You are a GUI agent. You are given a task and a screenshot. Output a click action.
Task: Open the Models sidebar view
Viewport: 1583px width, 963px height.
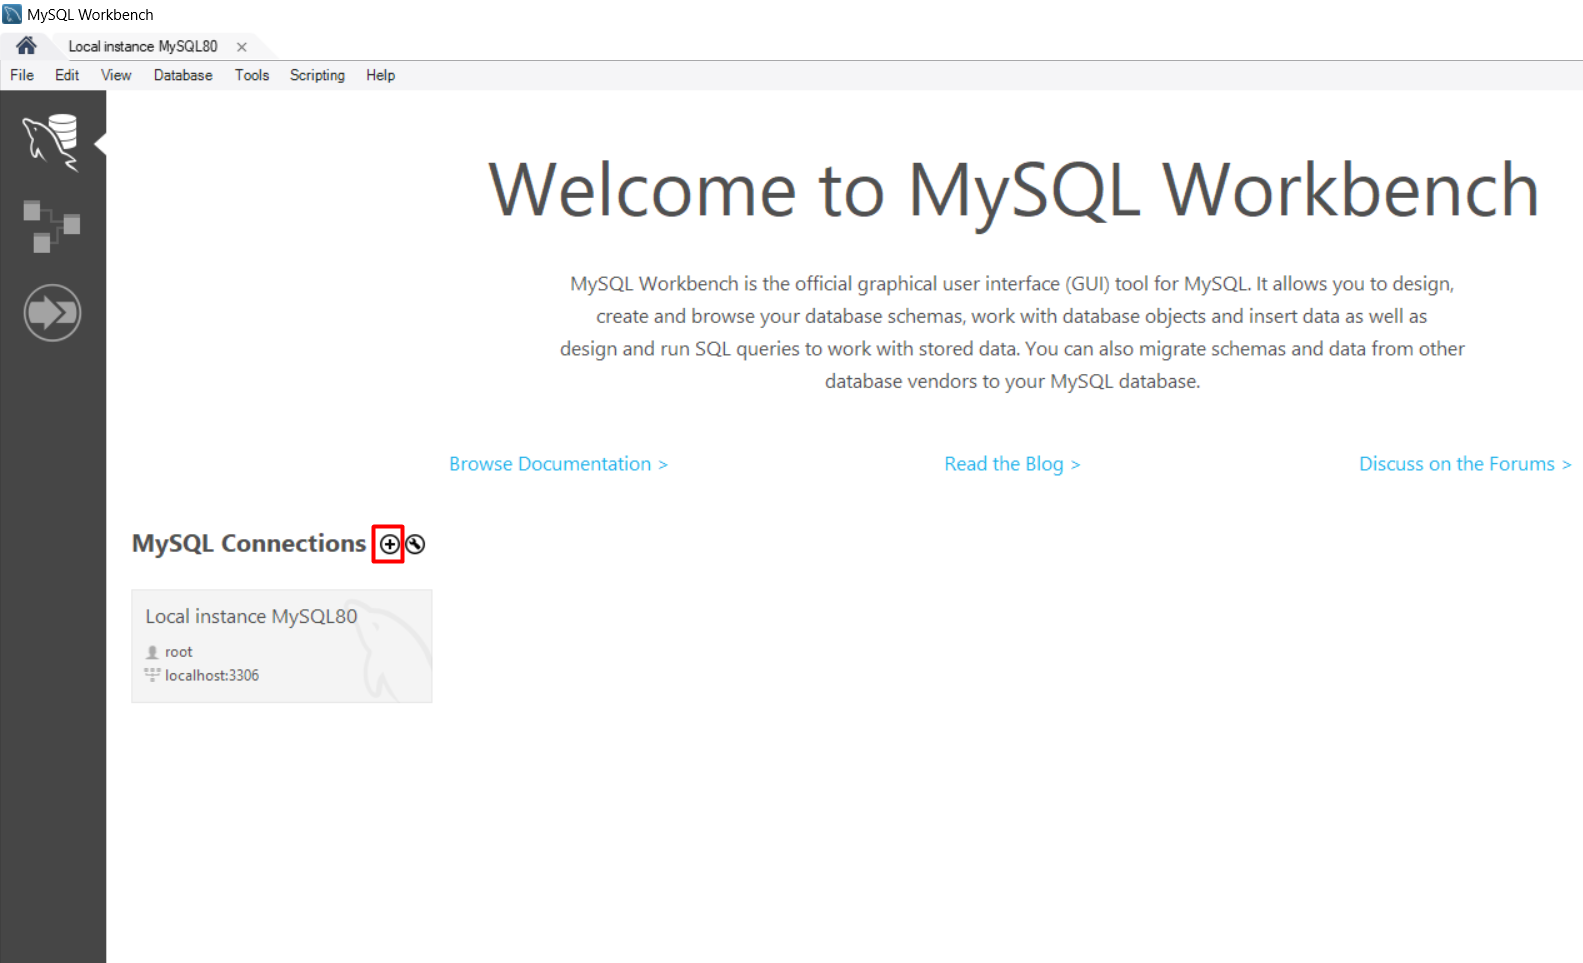(x=52, y=226)
